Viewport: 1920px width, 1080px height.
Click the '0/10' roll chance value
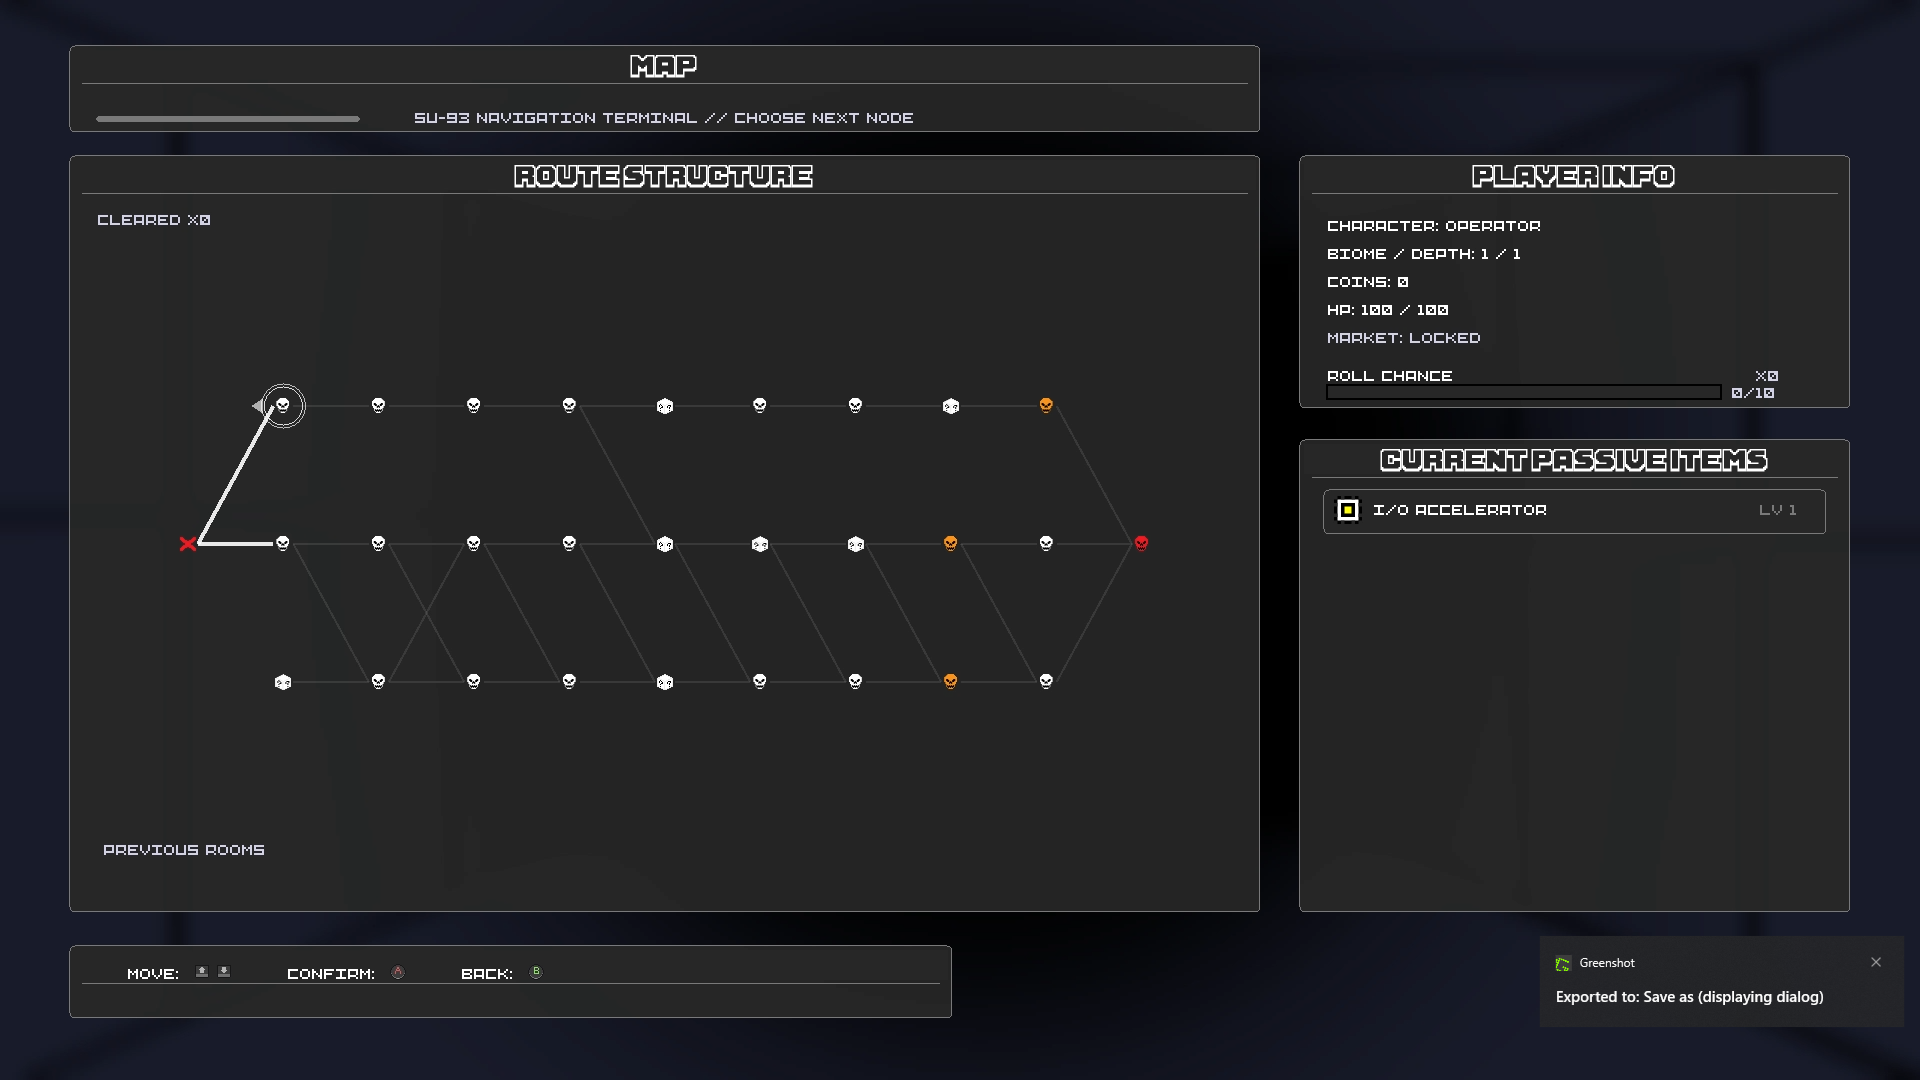click(x=1753, y=393)
